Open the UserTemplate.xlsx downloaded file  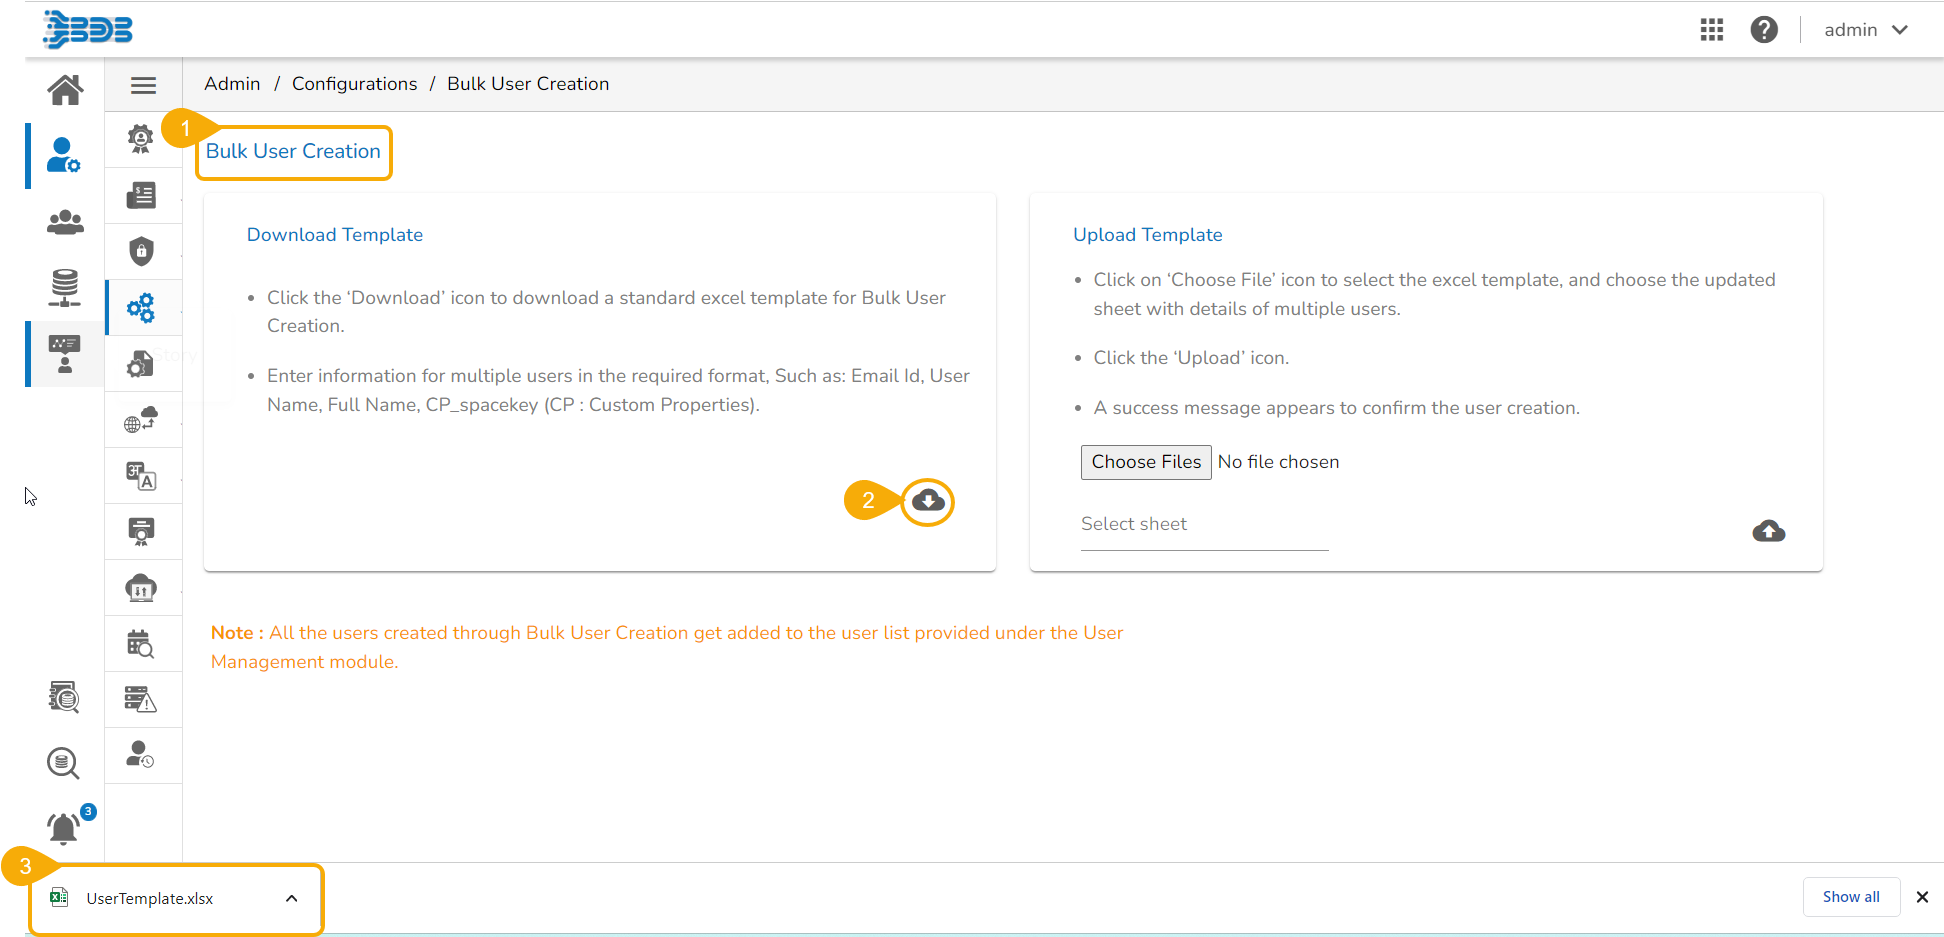(x=150, y=898)
